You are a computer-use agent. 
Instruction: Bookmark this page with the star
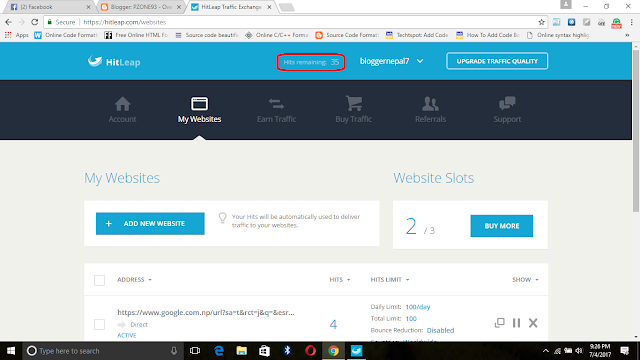[x=541, y=22]
